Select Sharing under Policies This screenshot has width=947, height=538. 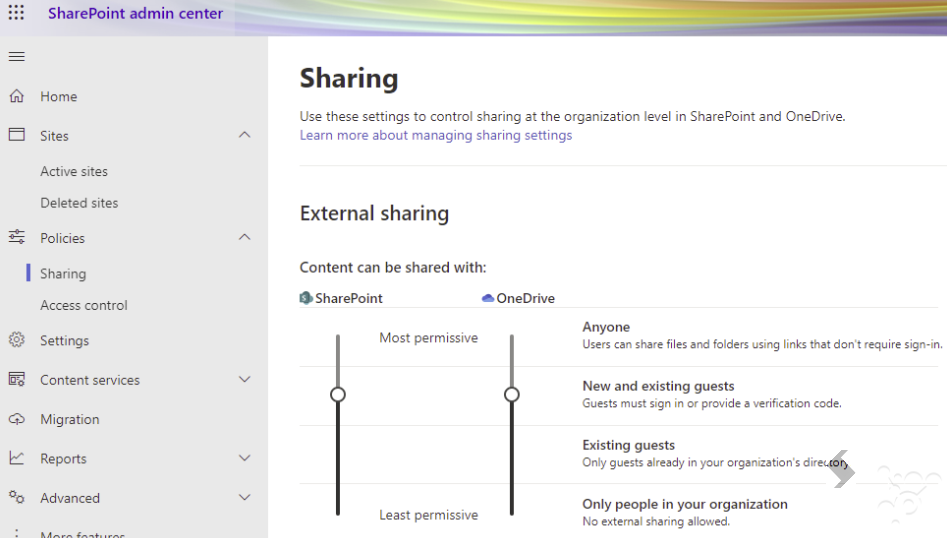[63, 274]
